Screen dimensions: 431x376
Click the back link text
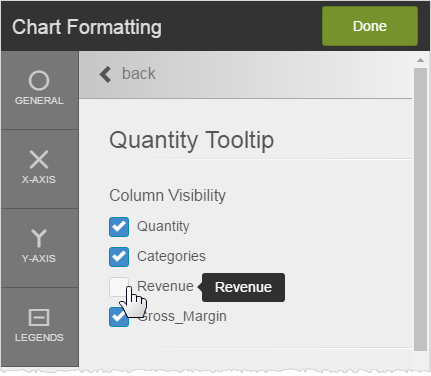[139, 74]
